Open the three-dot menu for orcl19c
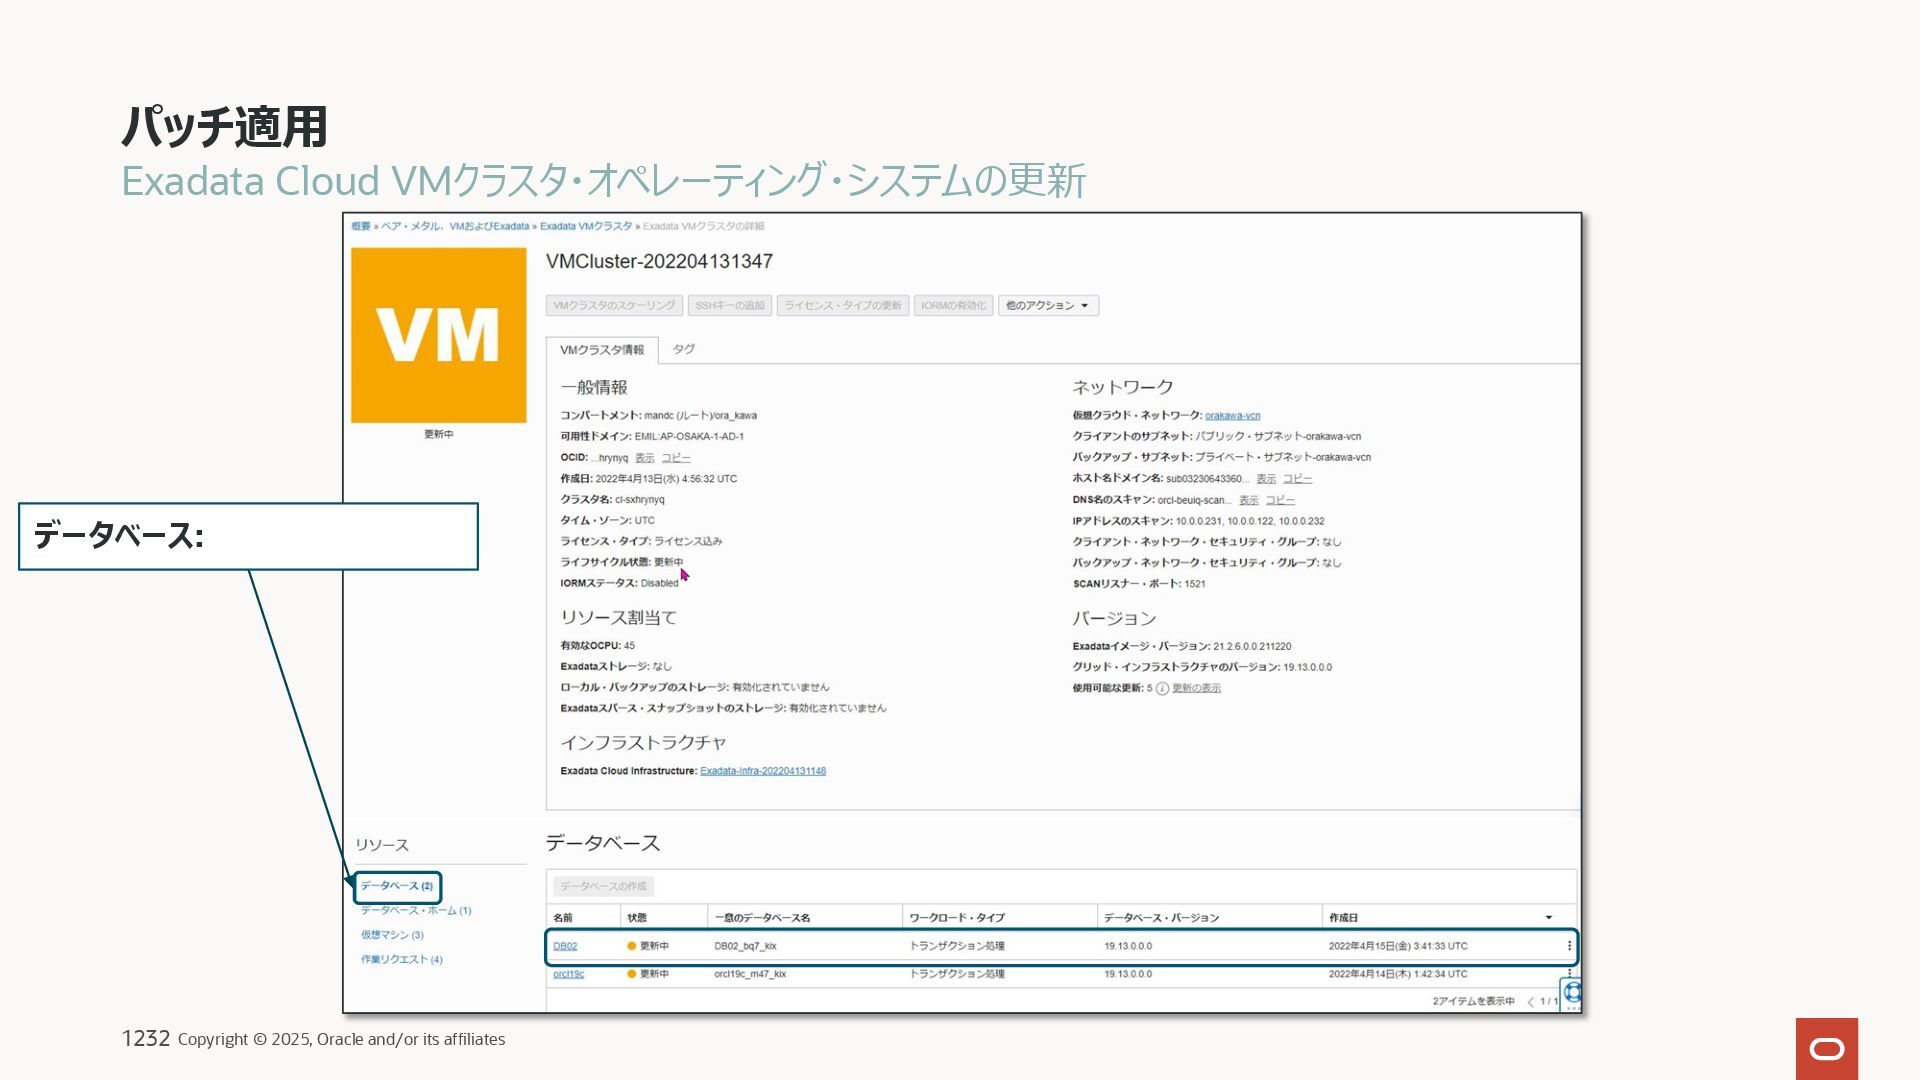The height and width of the screenshot is (1080, 1920). click(x=1568, y=973)
